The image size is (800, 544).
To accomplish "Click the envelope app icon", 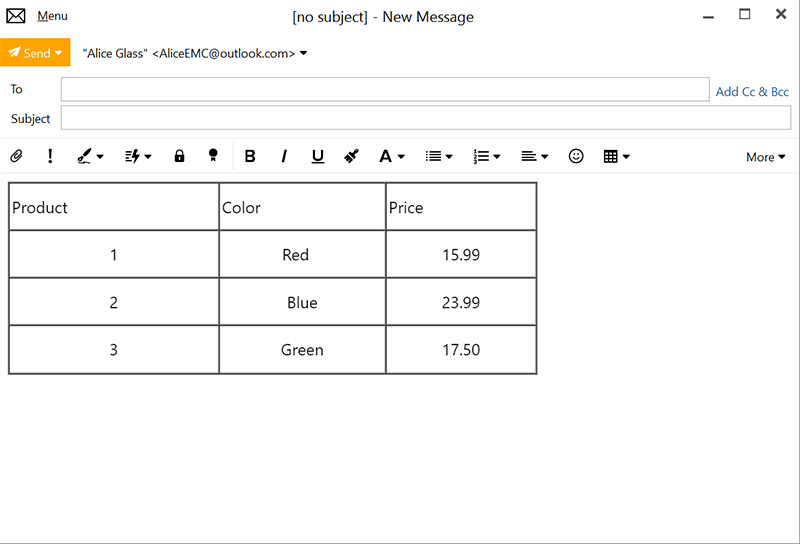I will [16, 16].
